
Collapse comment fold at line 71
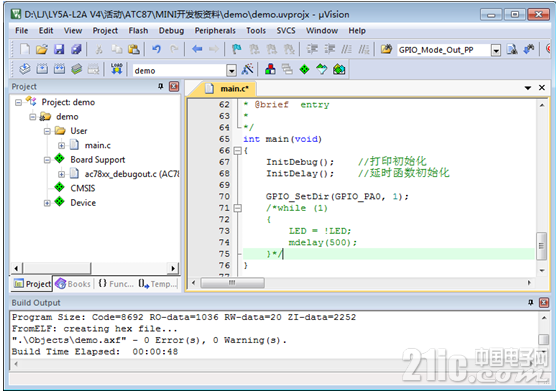[238, 208]
